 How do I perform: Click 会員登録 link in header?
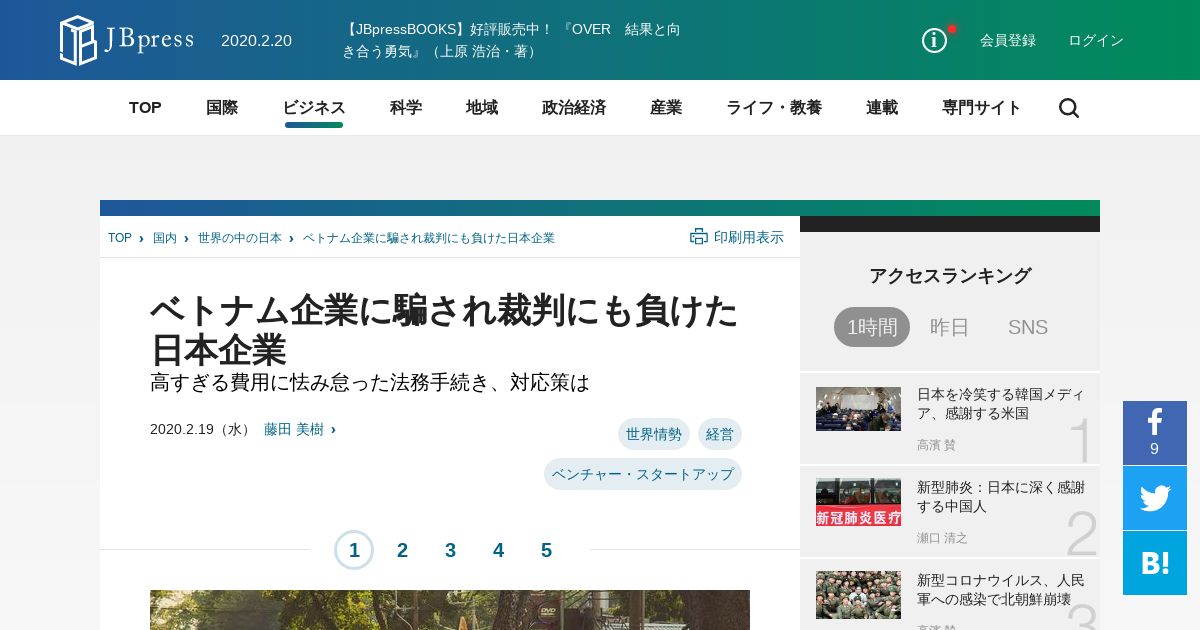coord(1008,40)
